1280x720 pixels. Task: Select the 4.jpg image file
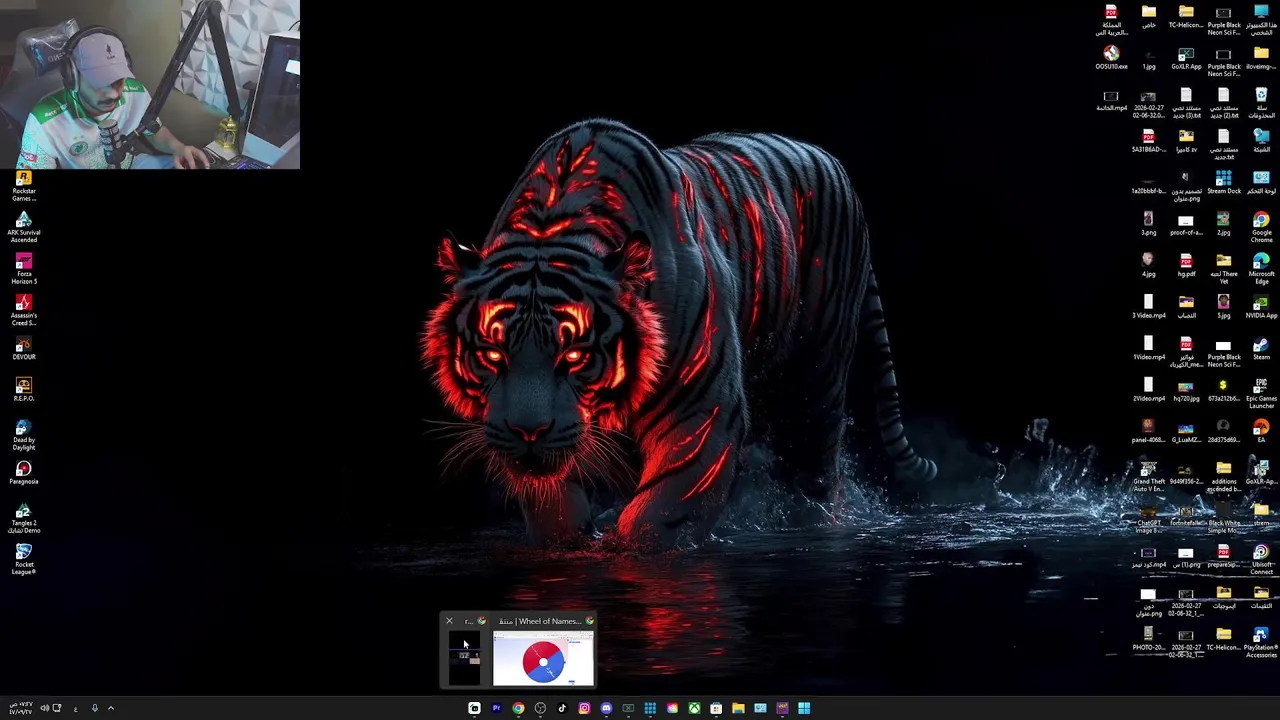tap(1149, 266)
